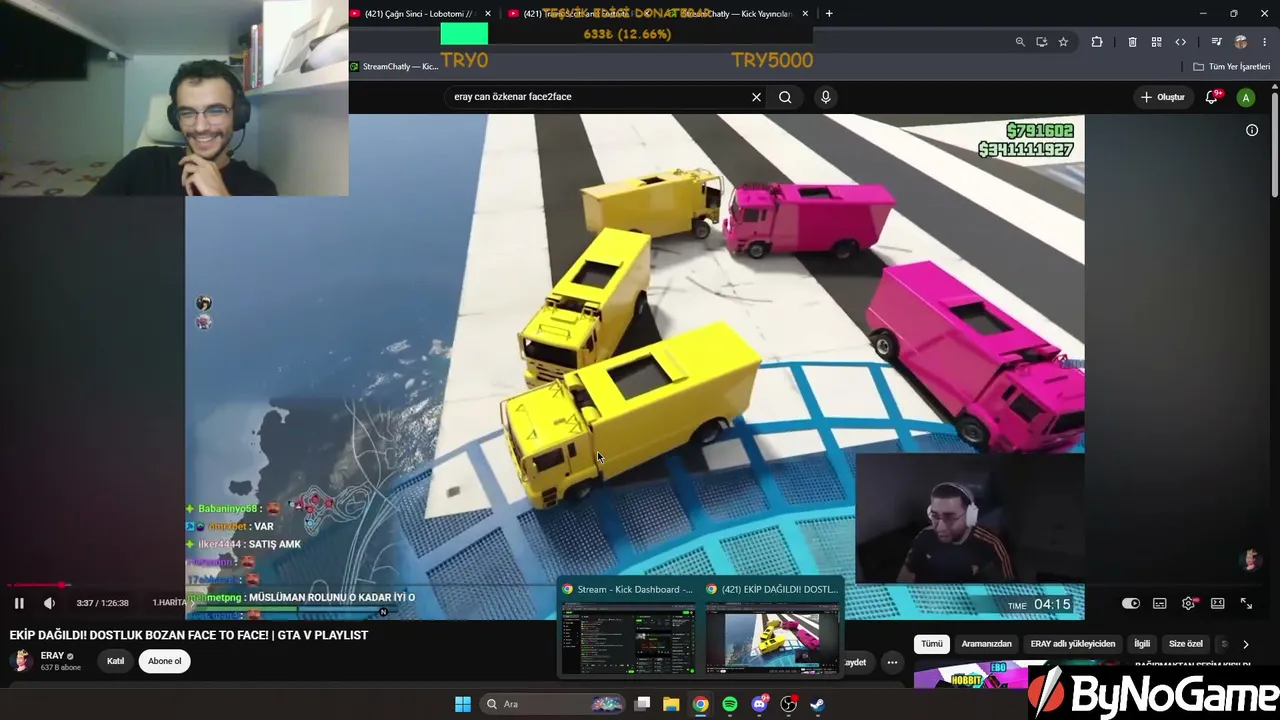Viewport: 1280px width, 720px height.
Task: Select the 'Stream - Kick Dashboard' window preview
Action: coord(628,629)
